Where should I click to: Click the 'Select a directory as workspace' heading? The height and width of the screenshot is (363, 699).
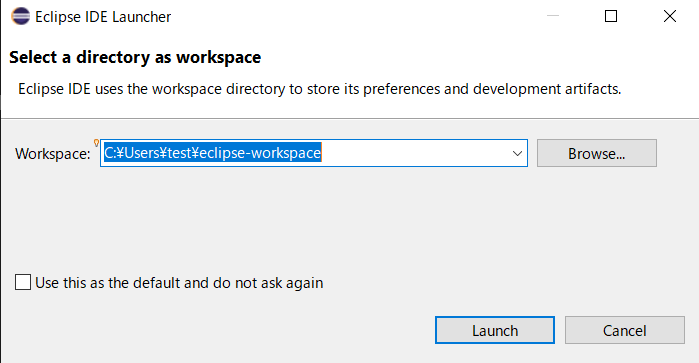point(135,57)
